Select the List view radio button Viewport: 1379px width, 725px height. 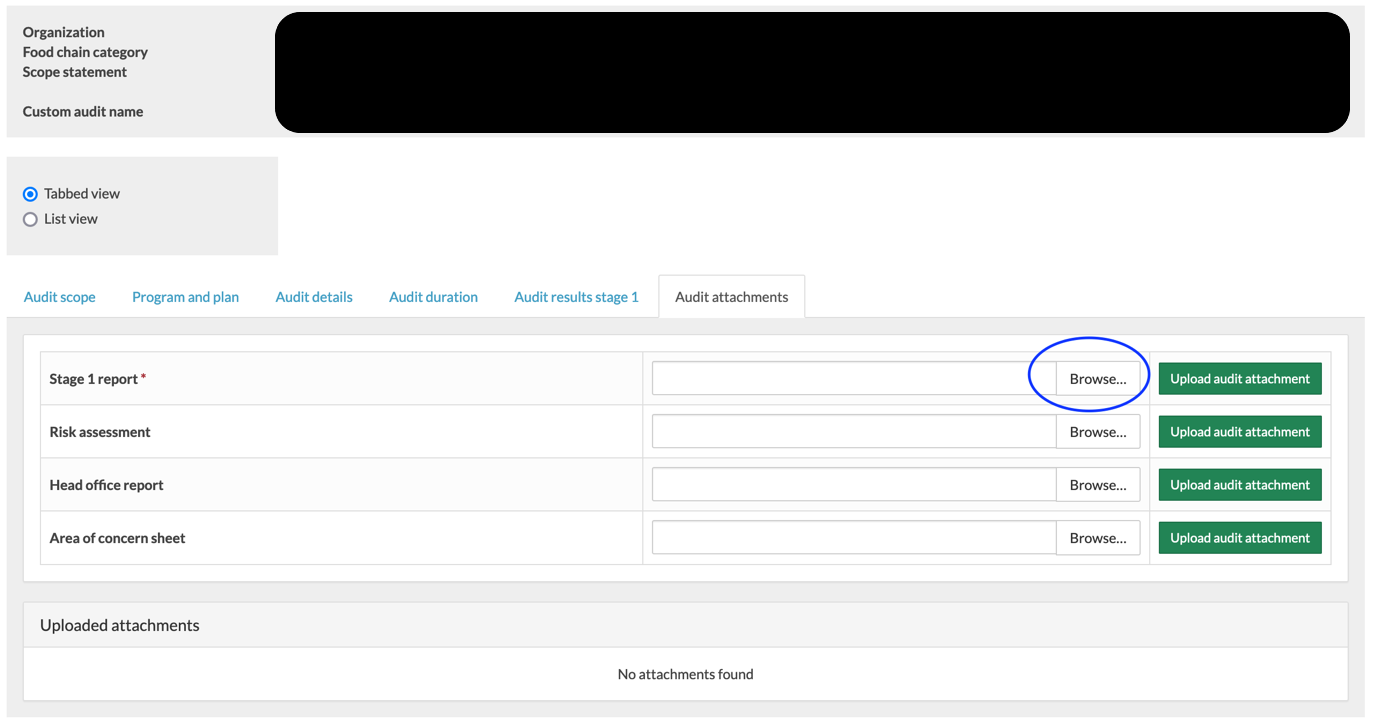pyautogui.click(x=30, y=219)
